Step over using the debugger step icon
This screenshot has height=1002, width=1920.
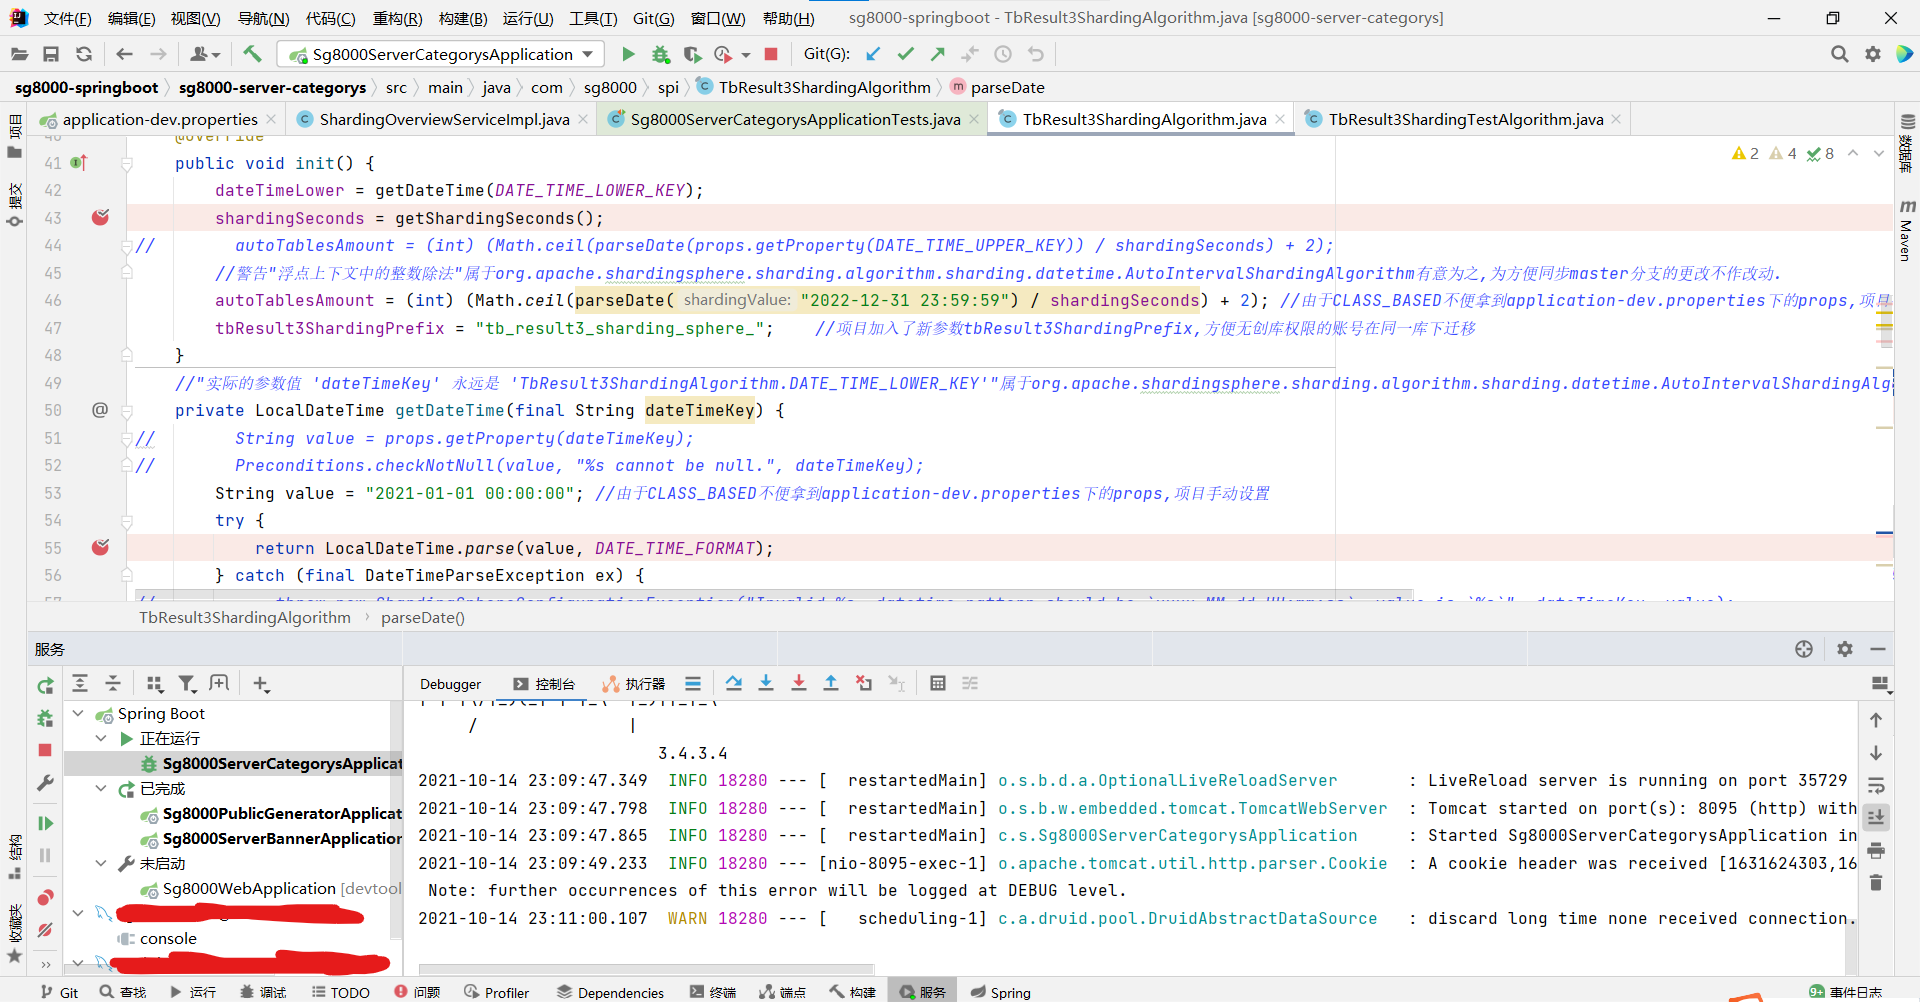[x=734, y=683]
